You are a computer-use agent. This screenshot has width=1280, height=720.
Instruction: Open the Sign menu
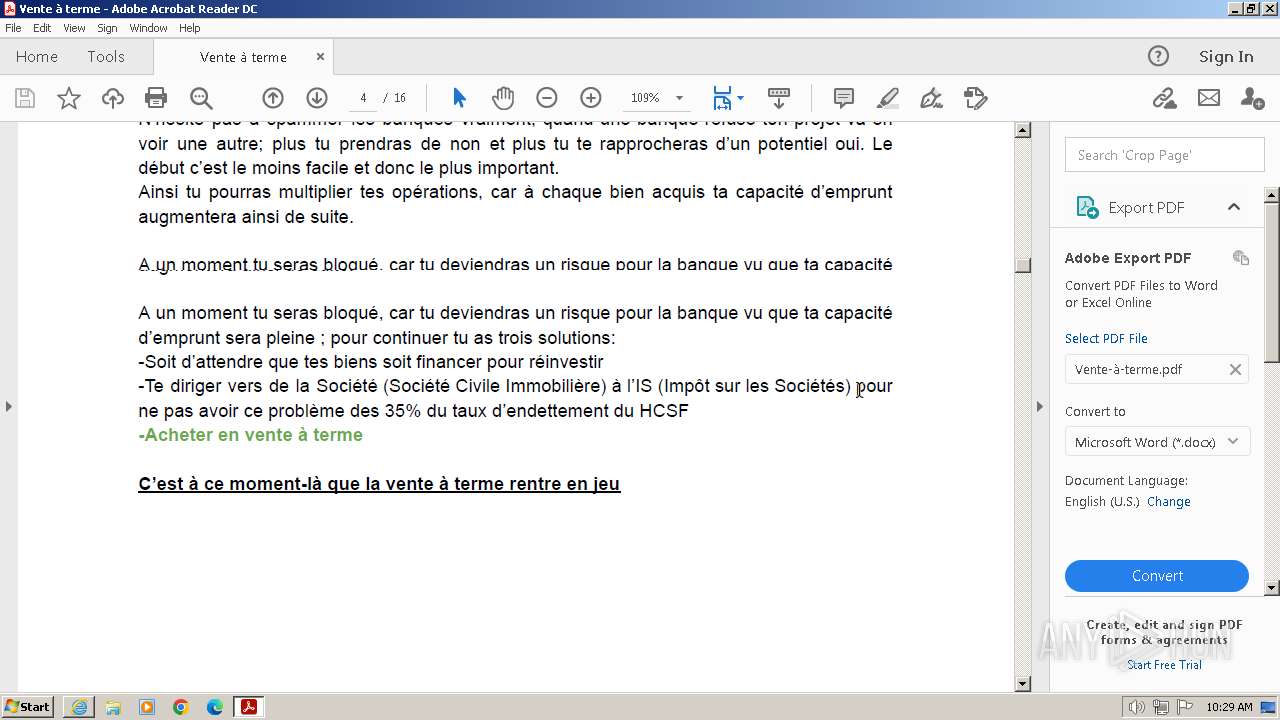[107, 28]
